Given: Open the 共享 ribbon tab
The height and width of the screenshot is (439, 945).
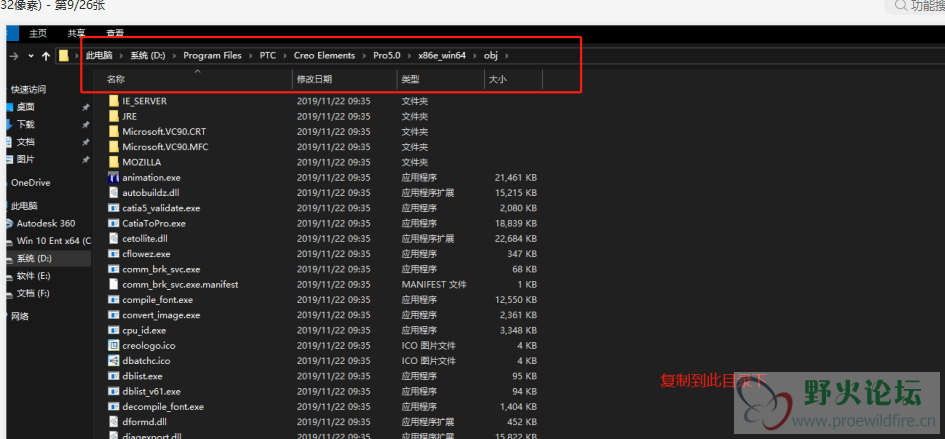Looking at the screenshot, I should (x=76, y=34).
